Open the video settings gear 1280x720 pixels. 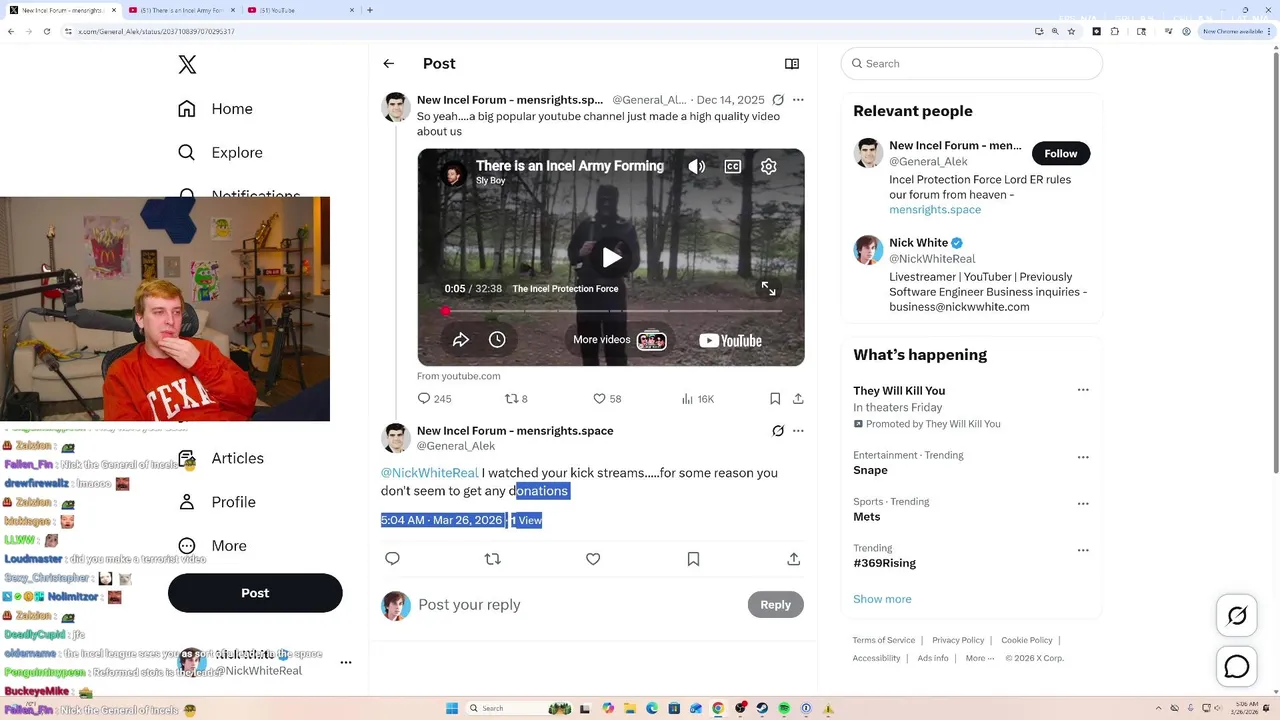pos(769,167)
